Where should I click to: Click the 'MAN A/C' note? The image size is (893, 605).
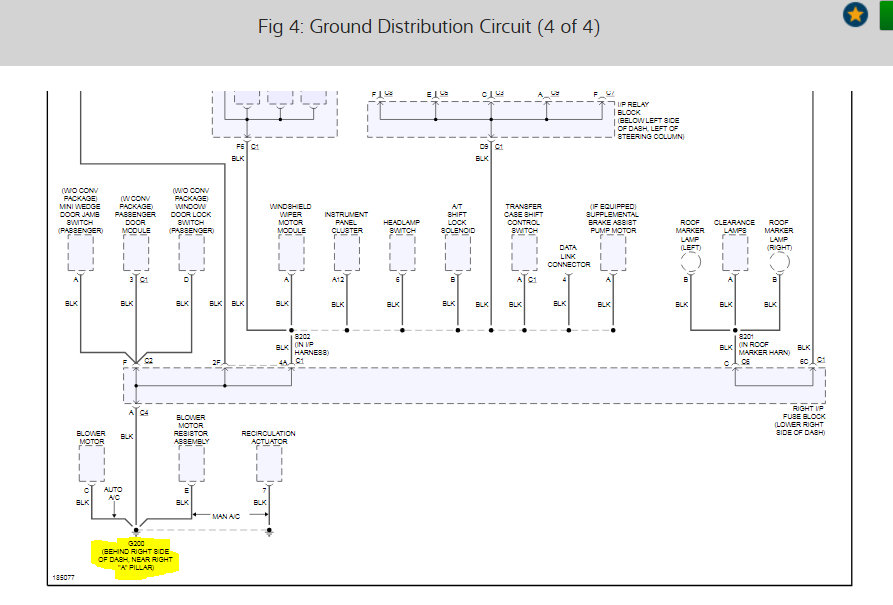pyautogui.click(x=226, y=516)
